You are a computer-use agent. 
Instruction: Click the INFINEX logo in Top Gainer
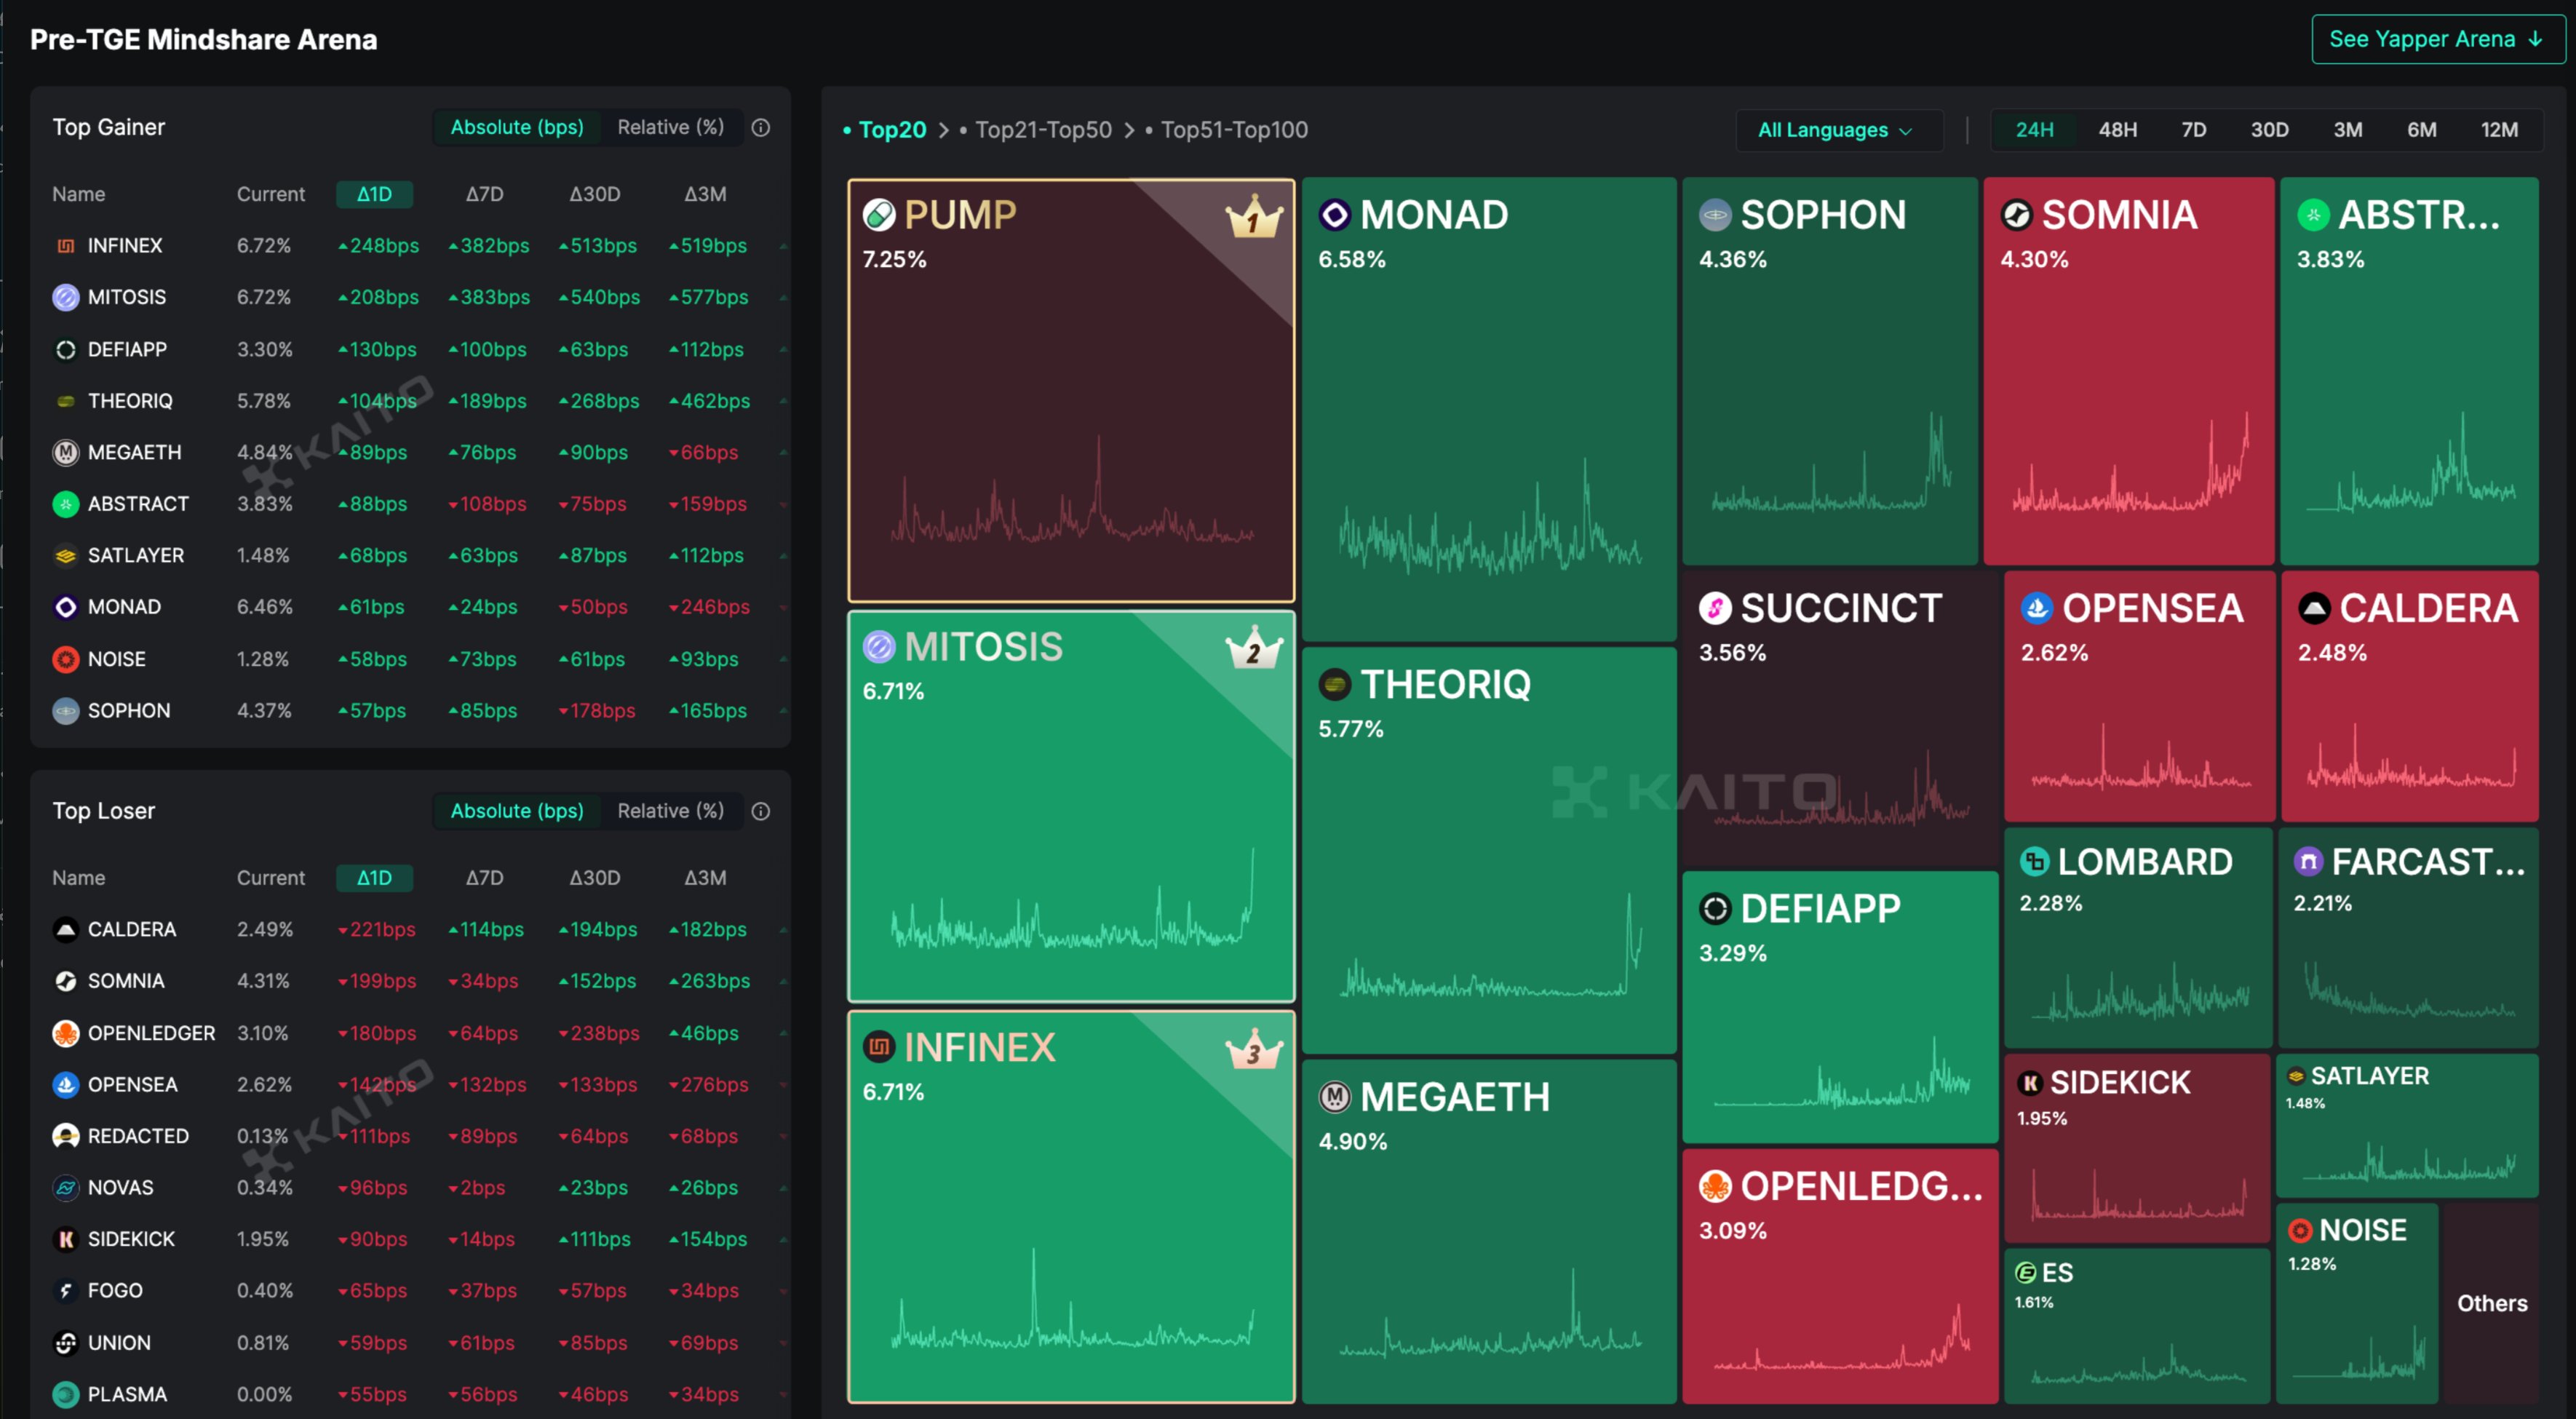pyautogui.click(x=66, y=246)
